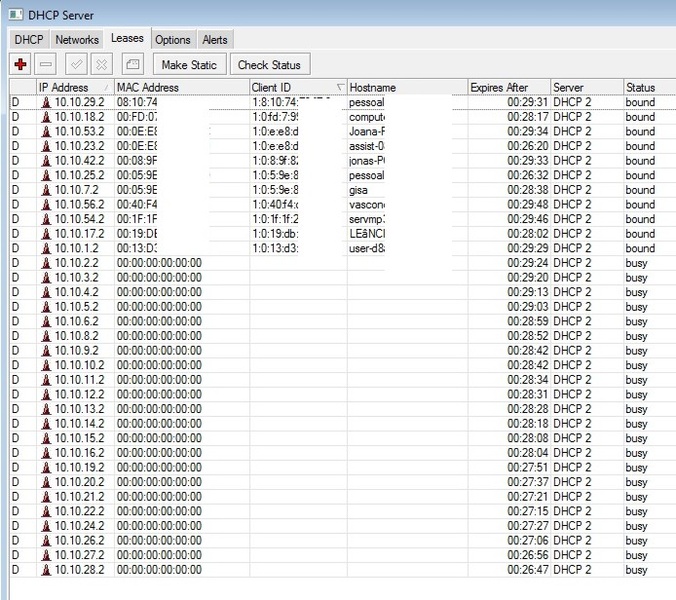
Task: Select IP address 10.10.12.2
Action: point(79,395)
